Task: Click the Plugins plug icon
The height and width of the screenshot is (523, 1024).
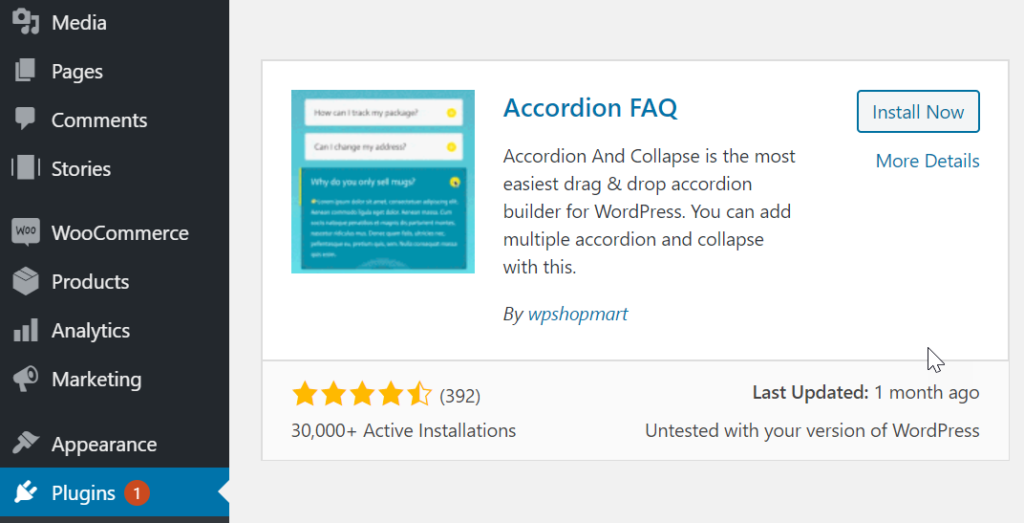Action: tap(26, 493)
